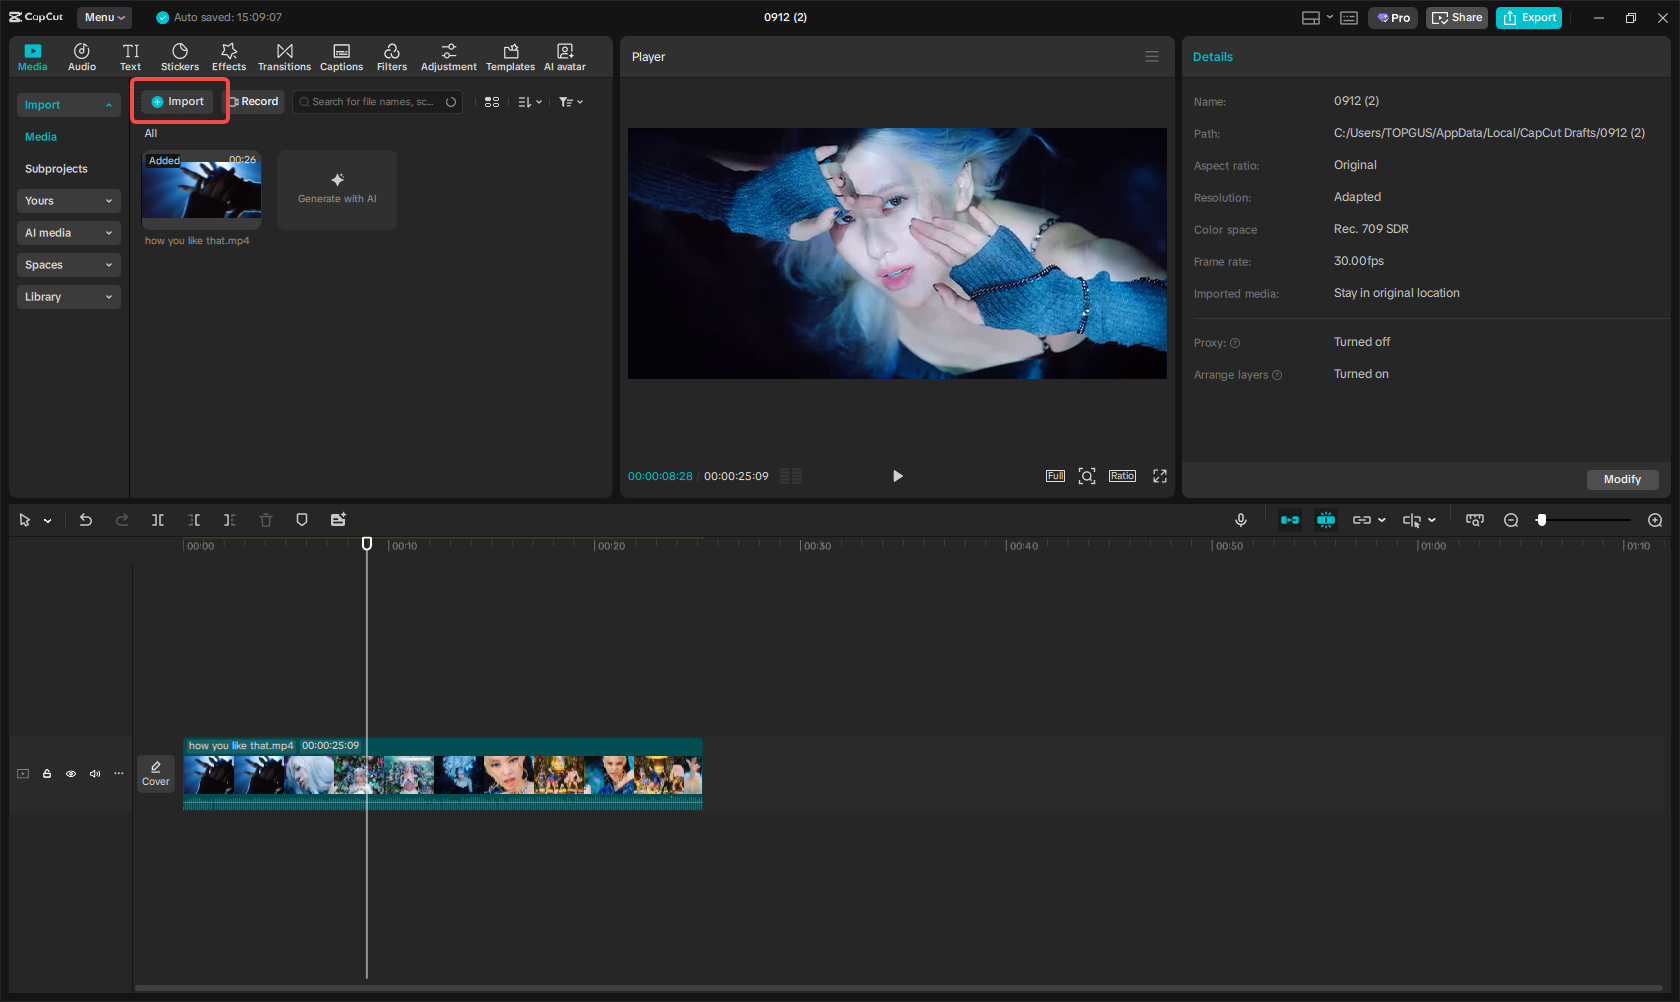The image size is (1680, 1002).
Task: Open the voiceover microphone tool
Action: (1241, 520)
